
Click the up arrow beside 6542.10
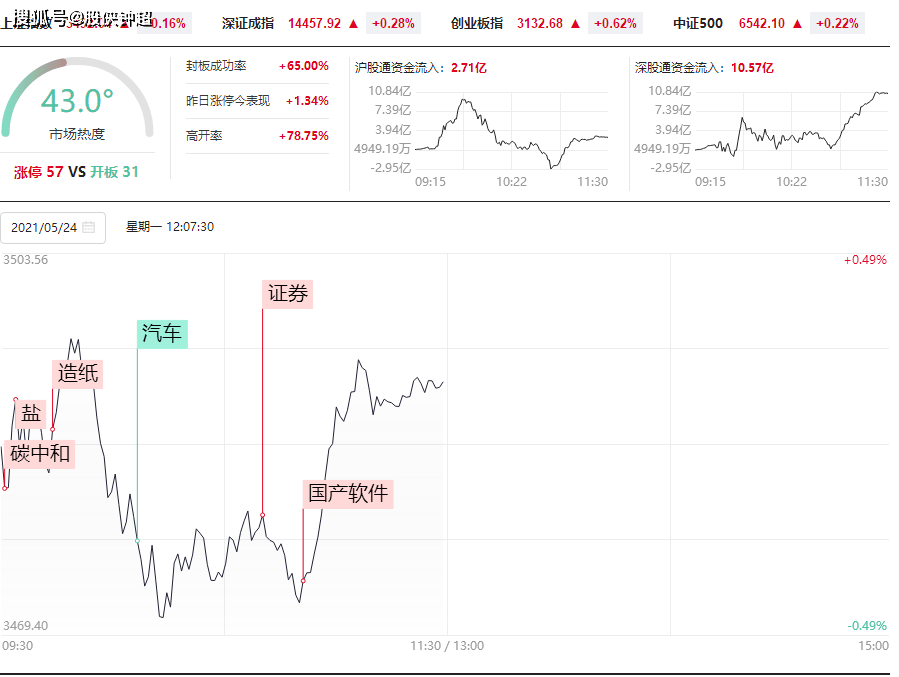797,23
